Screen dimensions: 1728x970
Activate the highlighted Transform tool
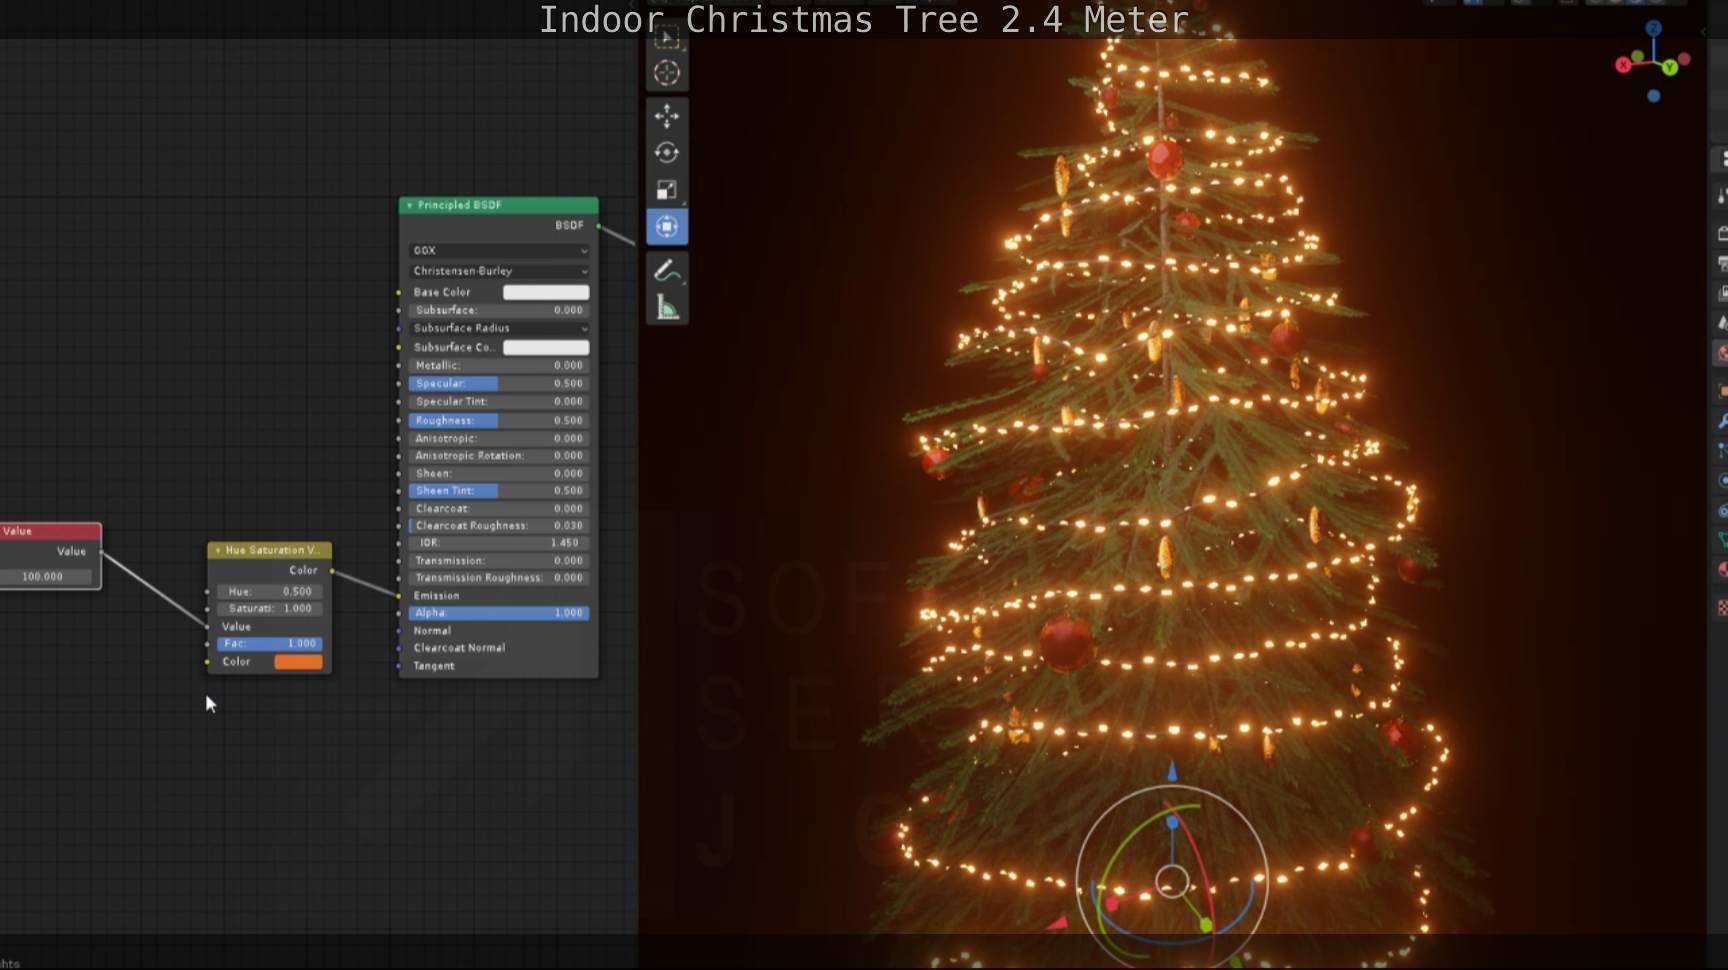pyautogui.click(x=667, y=227)
